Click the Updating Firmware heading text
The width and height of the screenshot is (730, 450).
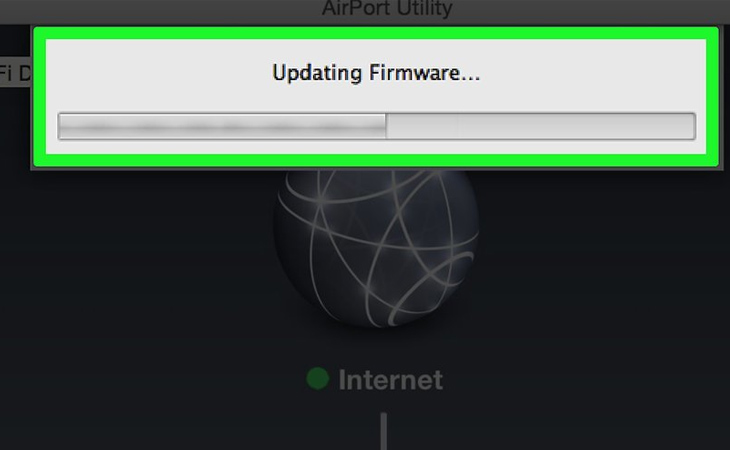point(376,73)
